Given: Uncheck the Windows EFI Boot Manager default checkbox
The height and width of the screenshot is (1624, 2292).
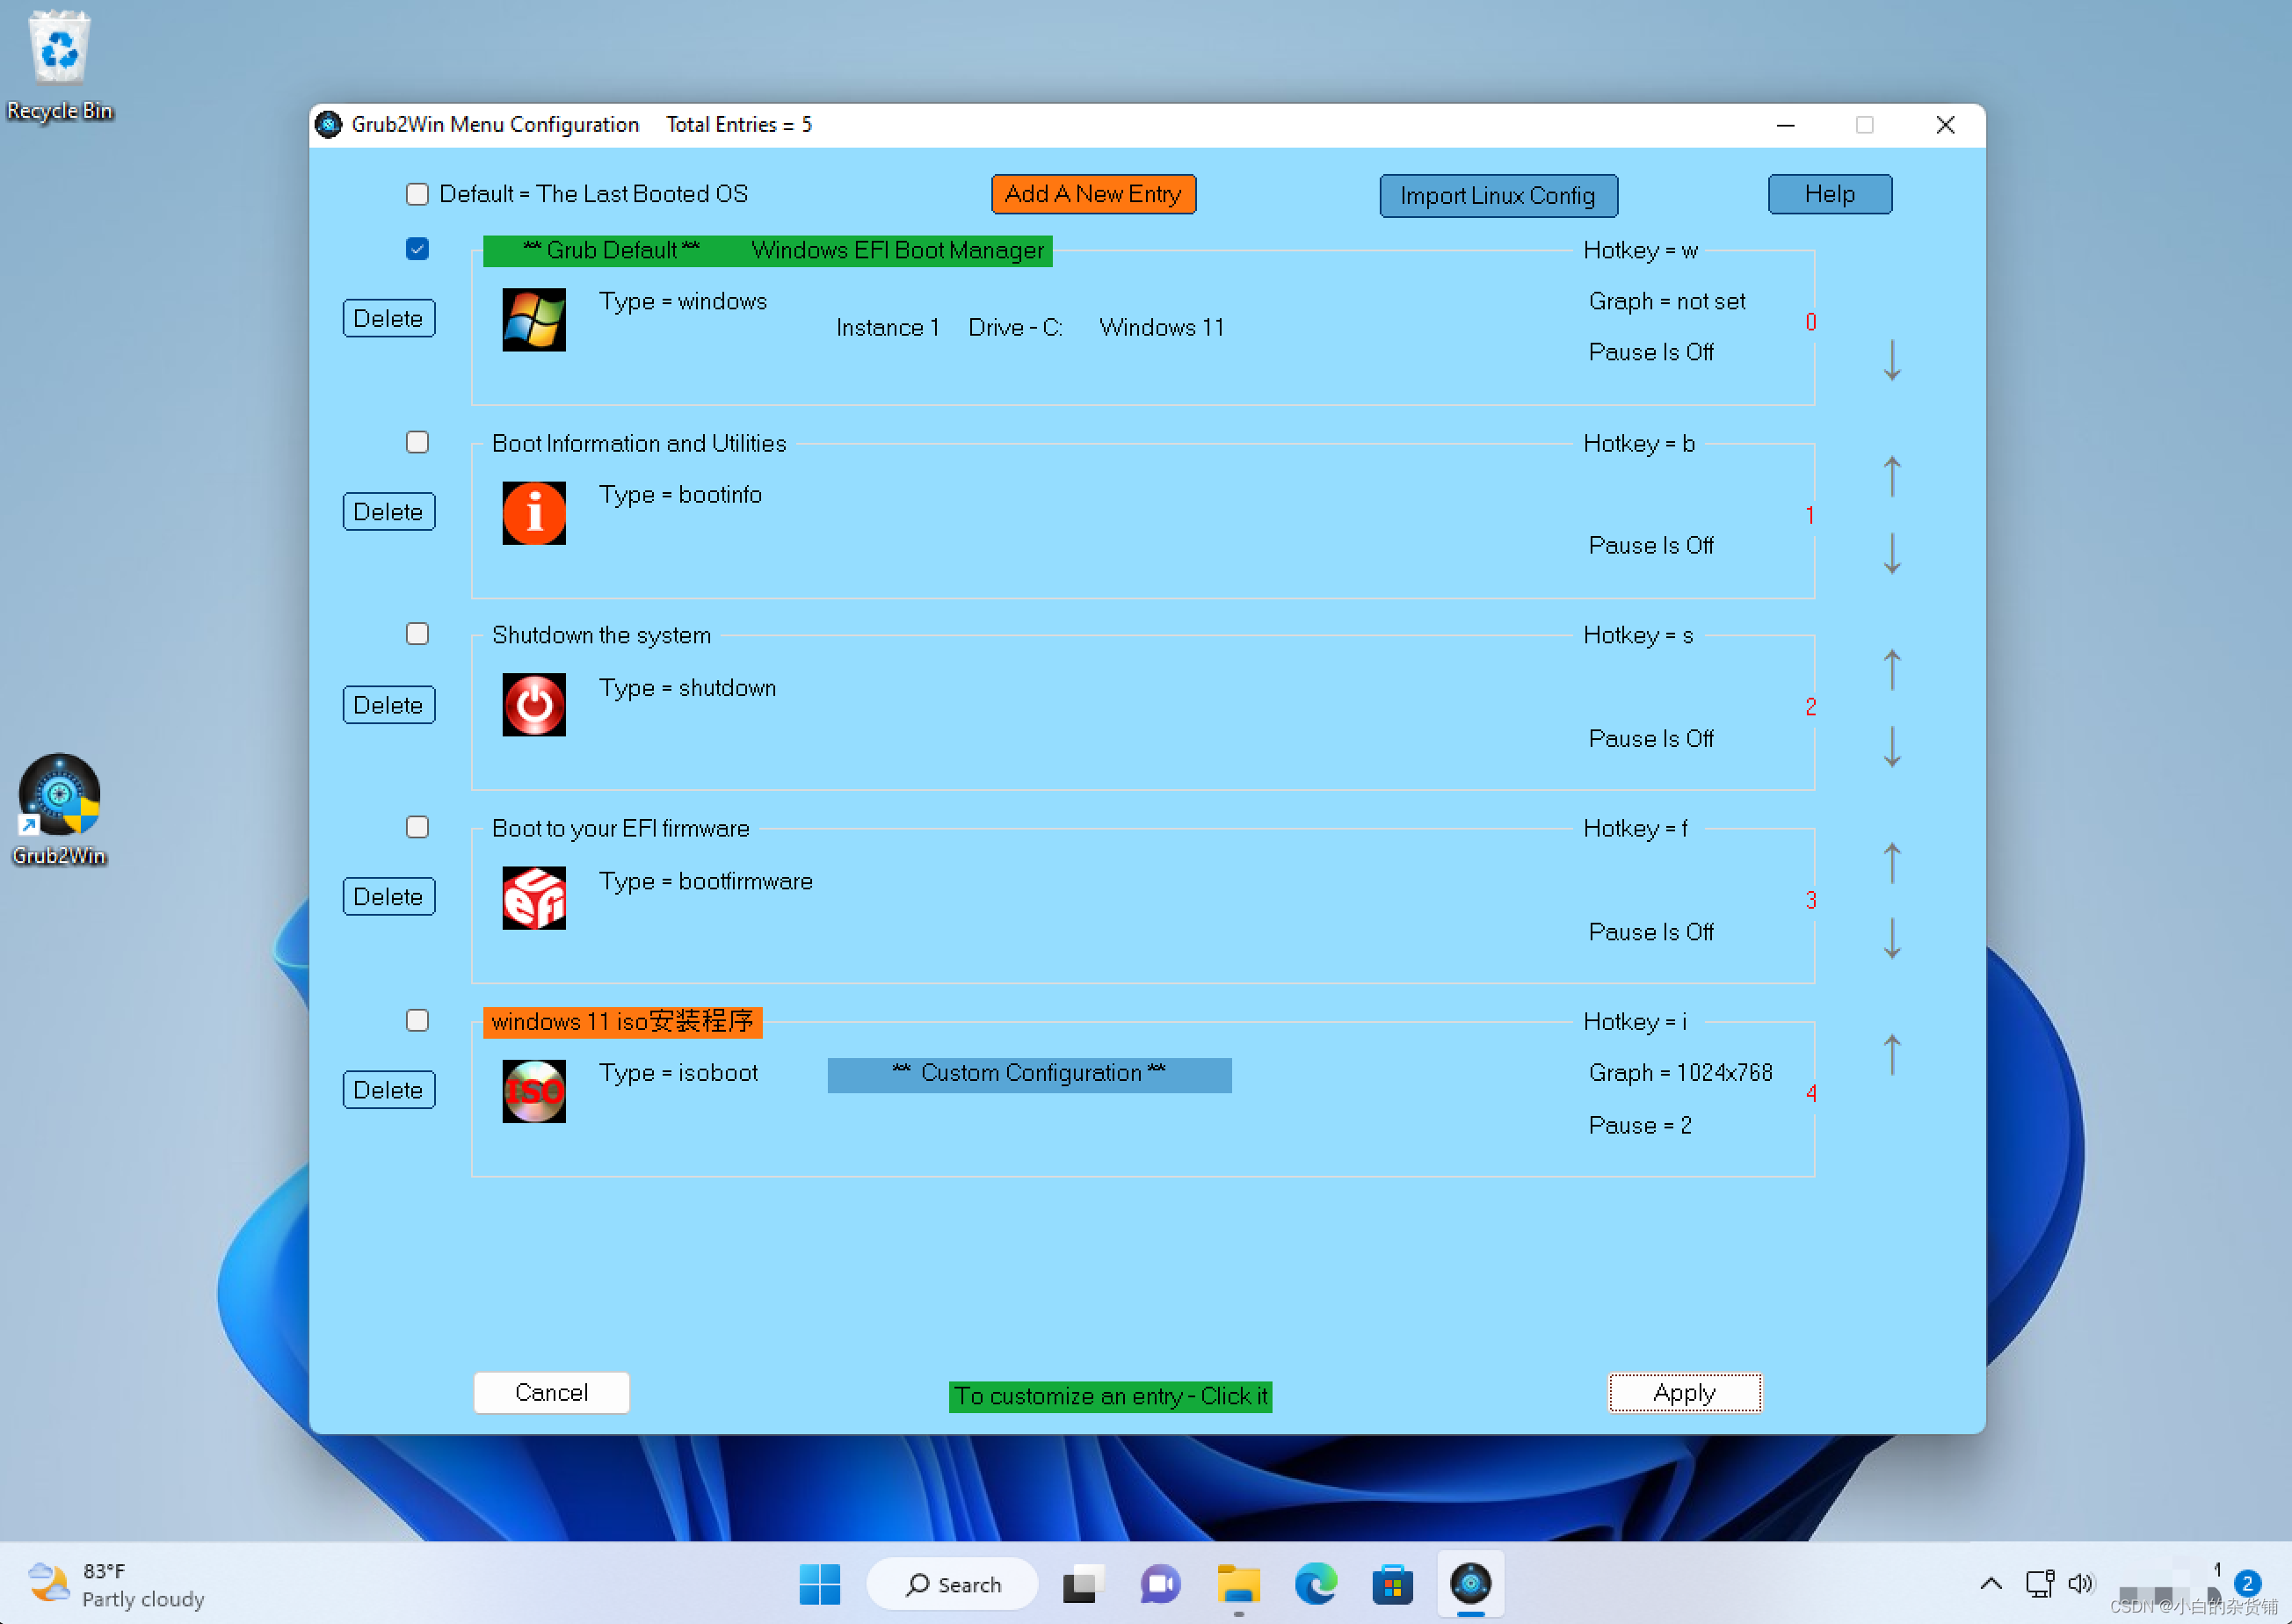Looking at the screenshot, I should [417, 249].
